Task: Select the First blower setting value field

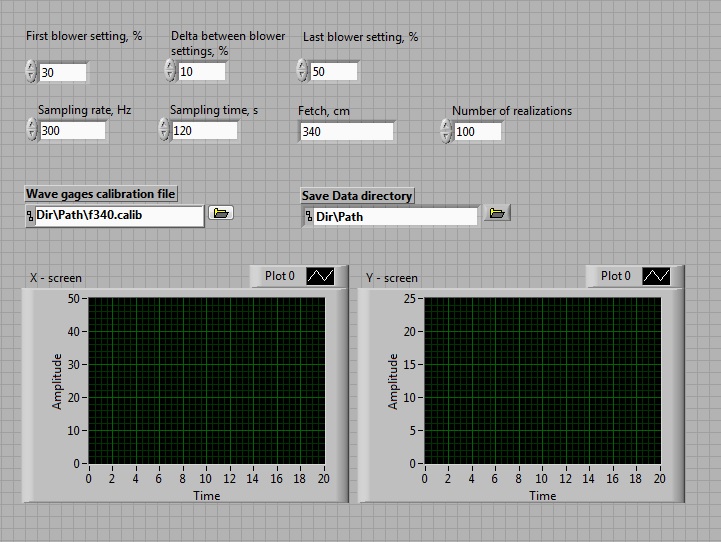Action: 63,72
